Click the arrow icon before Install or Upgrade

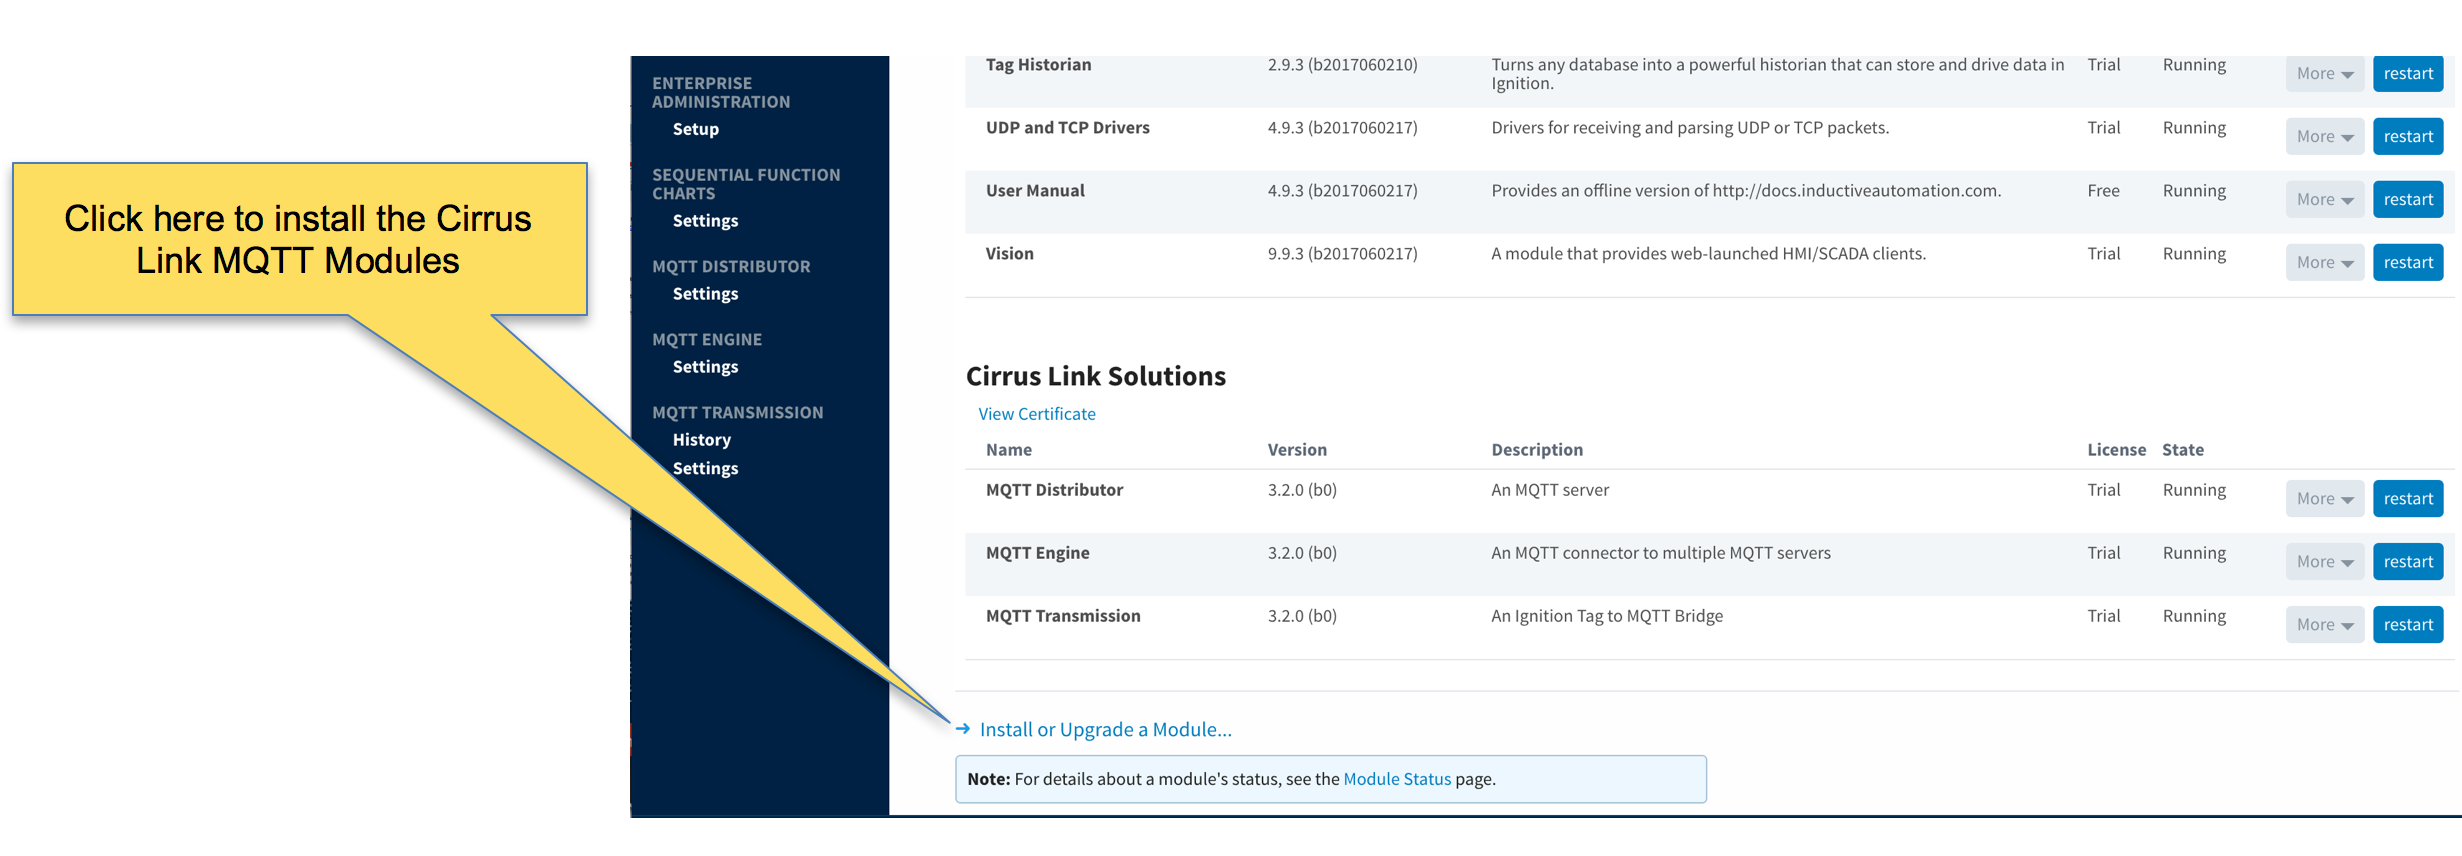962,729
